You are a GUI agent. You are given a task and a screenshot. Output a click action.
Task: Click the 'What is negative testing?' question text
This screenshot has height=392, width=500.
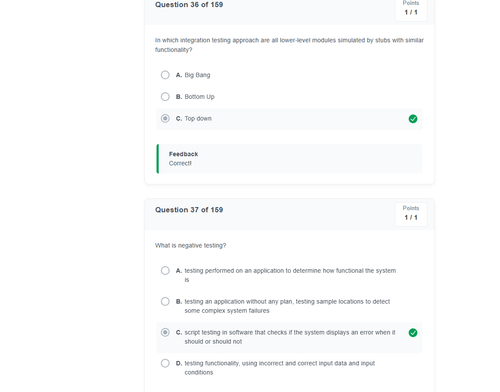point(190,245)
